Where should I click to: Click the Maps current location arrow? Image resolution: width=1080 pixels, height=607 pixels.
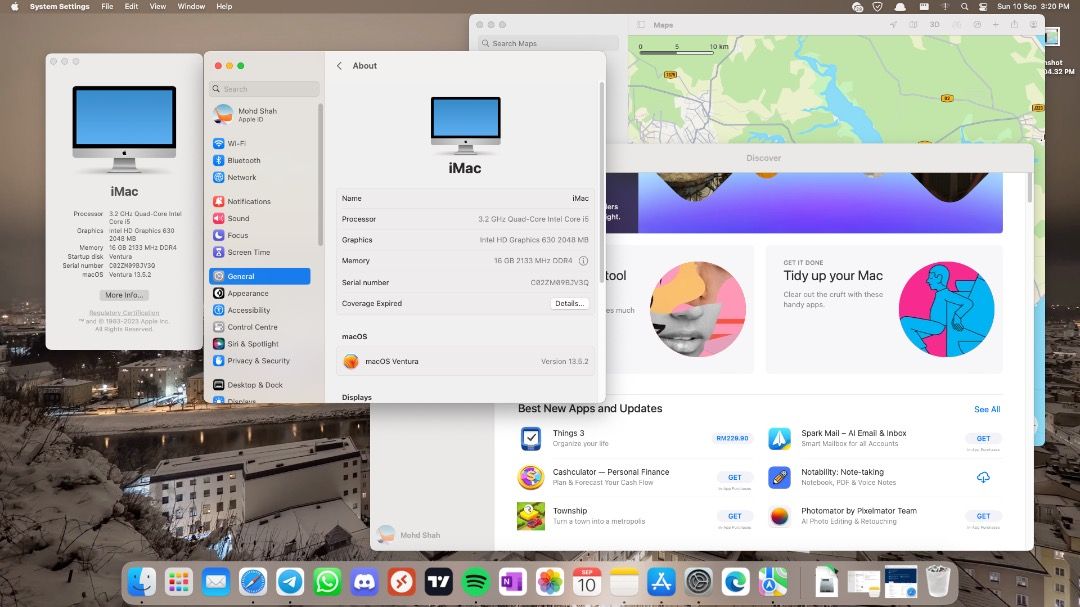tap(893, 24)
